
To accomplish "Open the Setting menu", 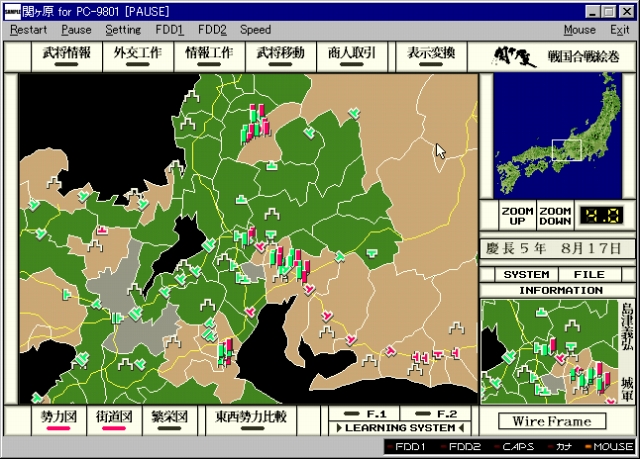I will click(123, 30).
